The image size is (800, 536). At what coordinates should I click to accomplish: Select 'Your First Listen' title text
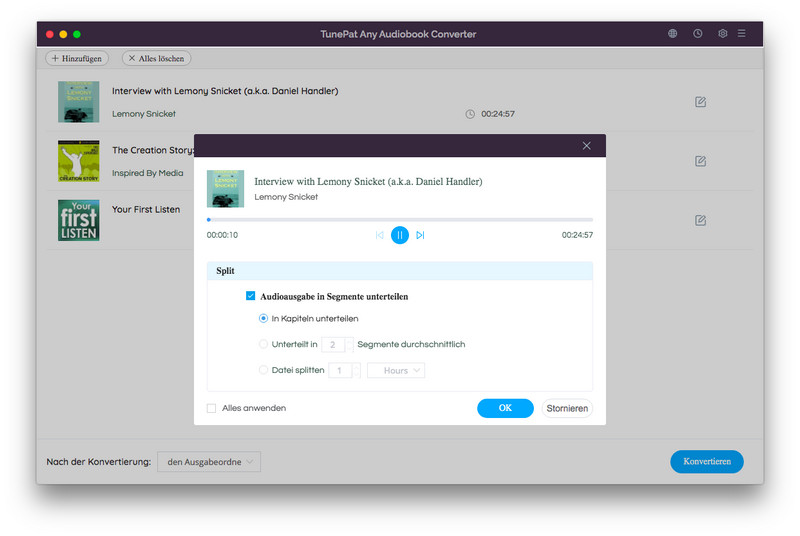[146, 210]
